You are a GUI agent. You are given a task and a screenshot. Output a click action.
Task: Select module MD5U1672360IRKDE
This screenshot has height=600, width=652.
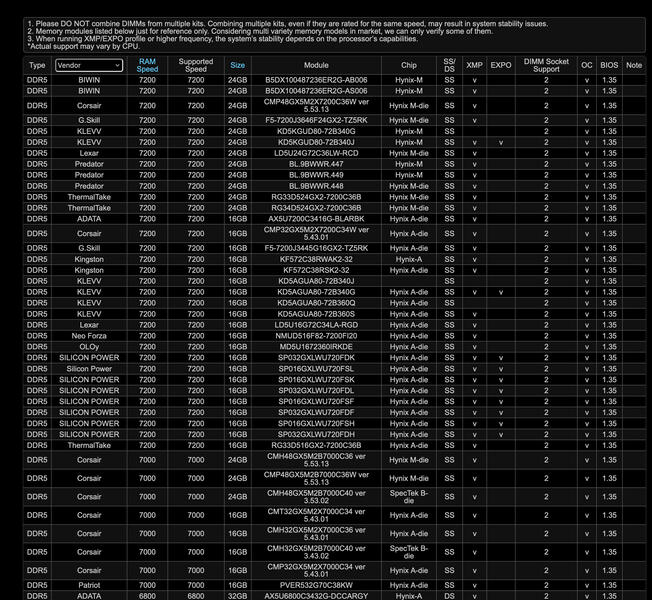[x=316, y=347]
